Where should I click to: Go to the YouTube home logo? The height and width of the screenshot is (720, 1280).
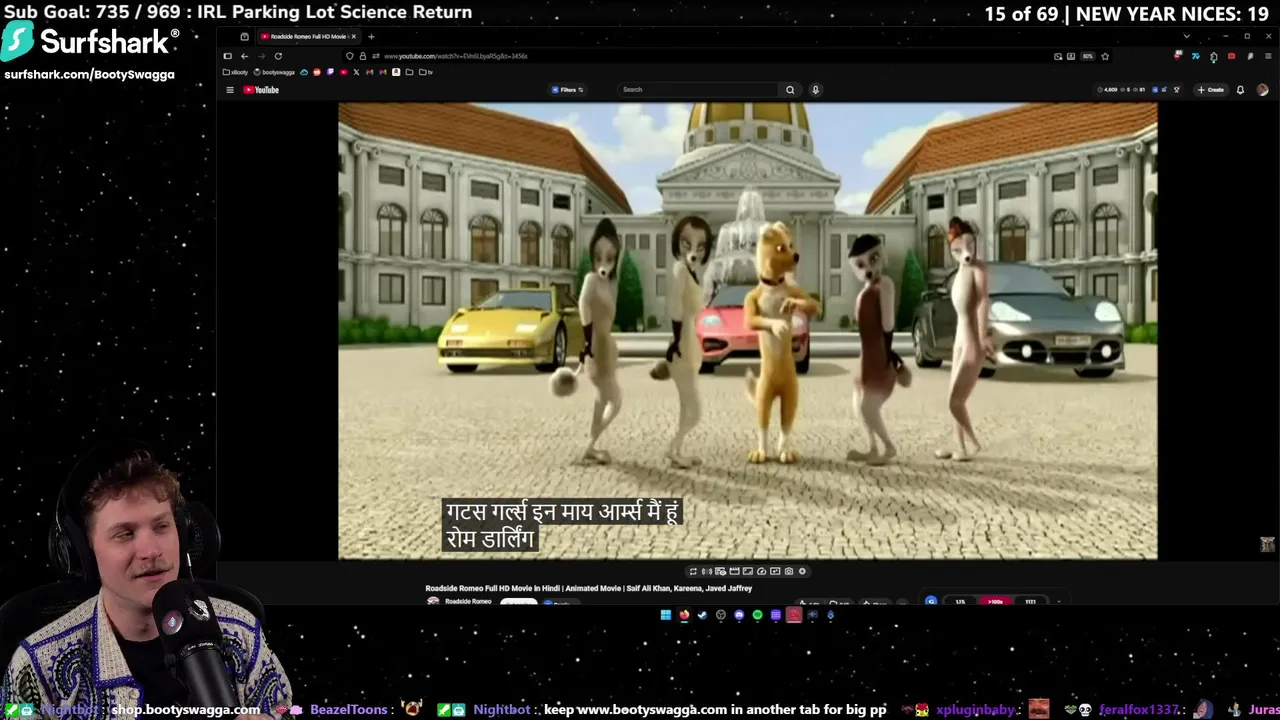pos(261,90)
